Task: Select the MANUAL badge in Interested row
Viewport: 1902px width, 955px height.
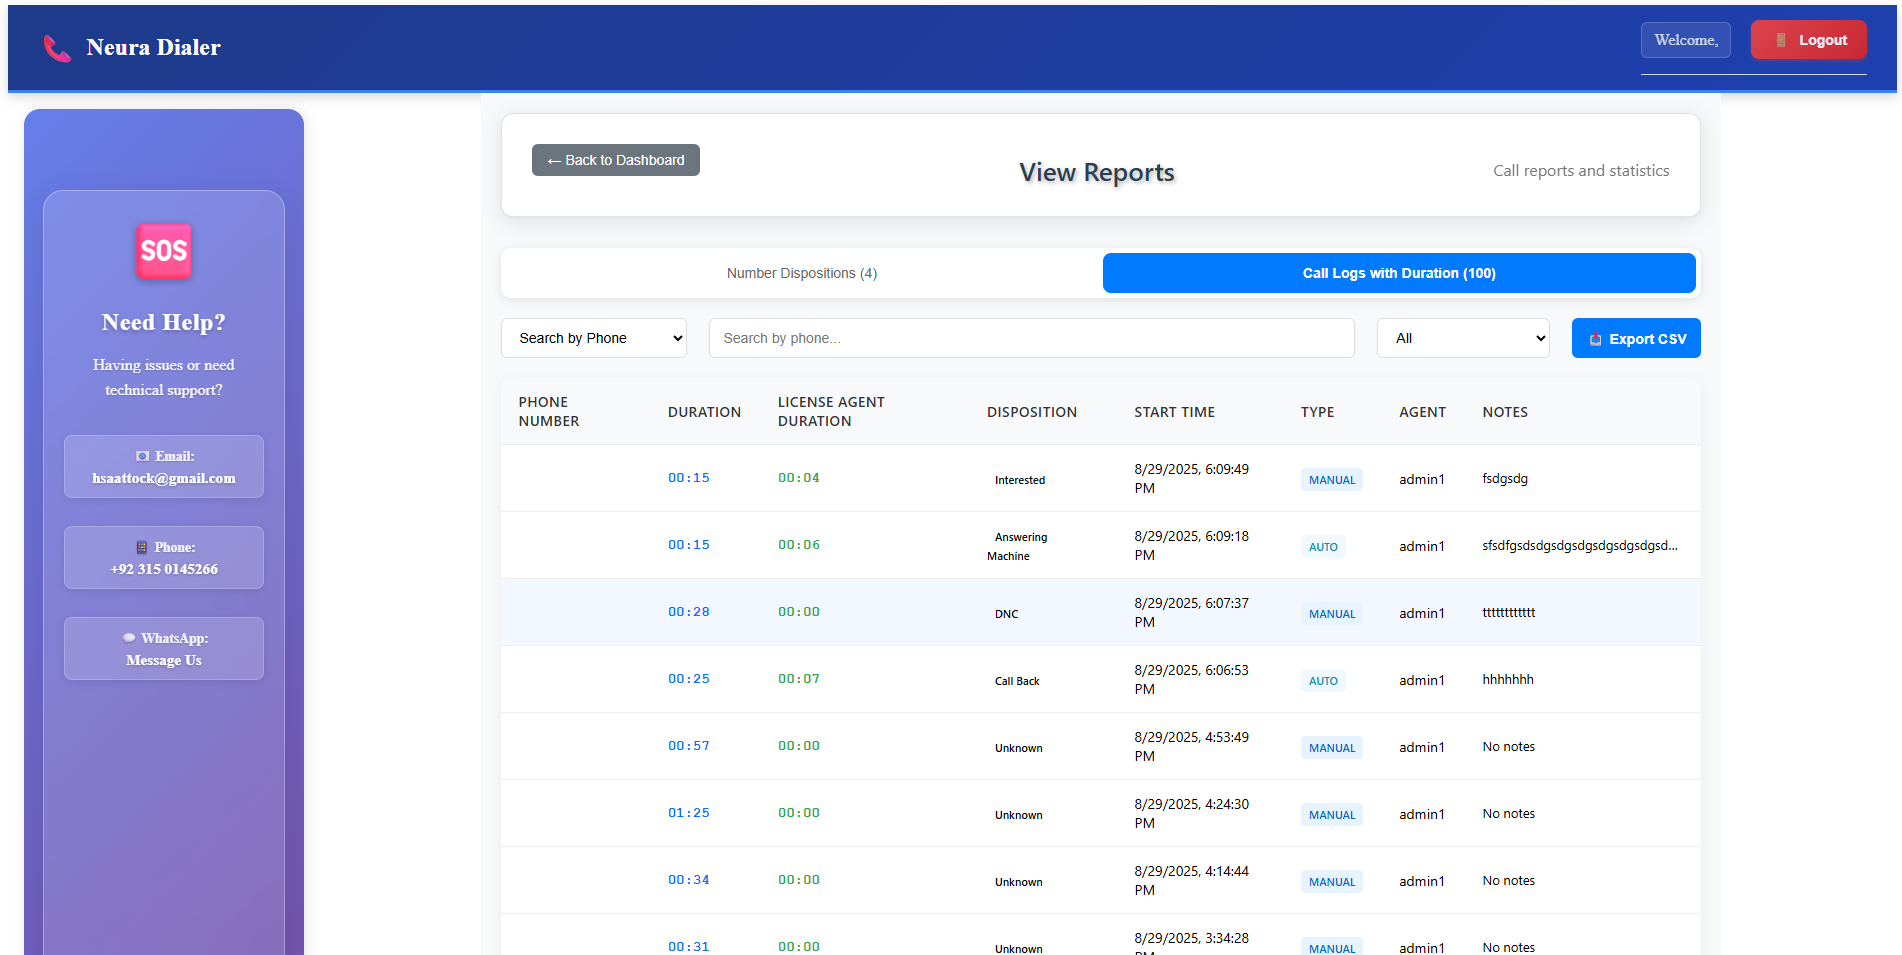Action: (x=1331, y=480)
